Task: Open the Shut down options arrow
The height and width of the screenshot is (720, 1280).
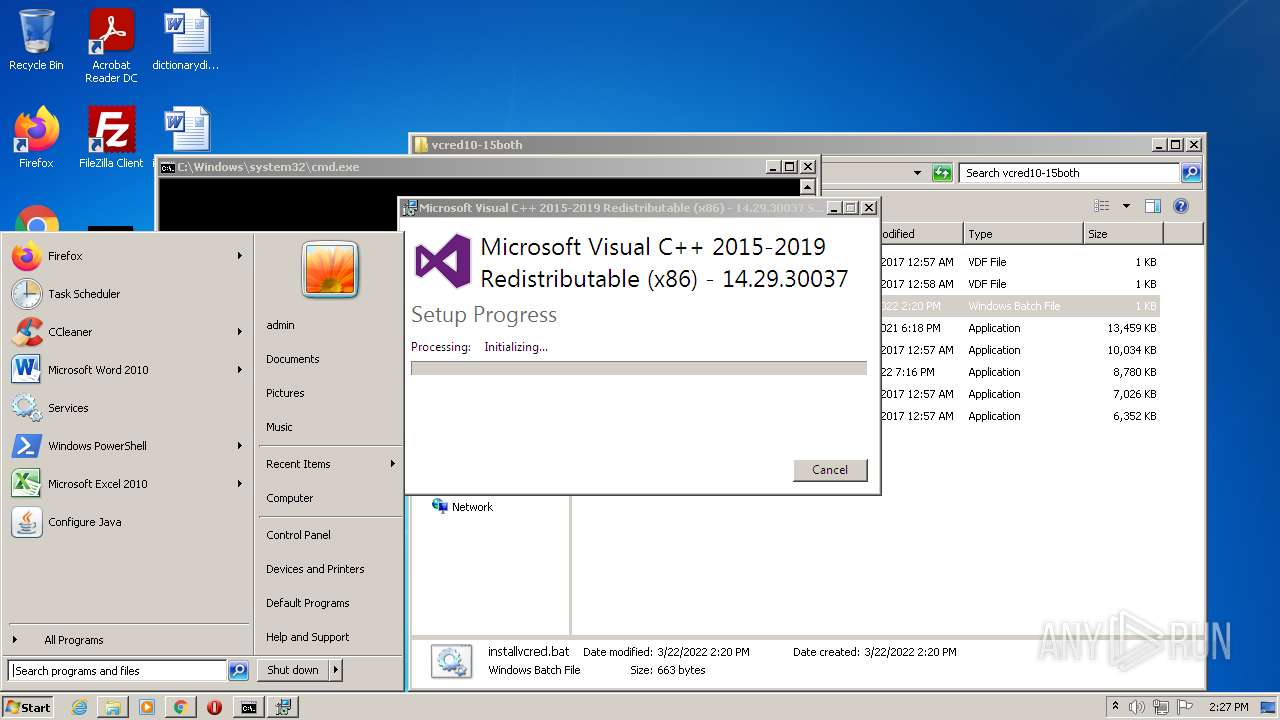Action: (336, 670)
